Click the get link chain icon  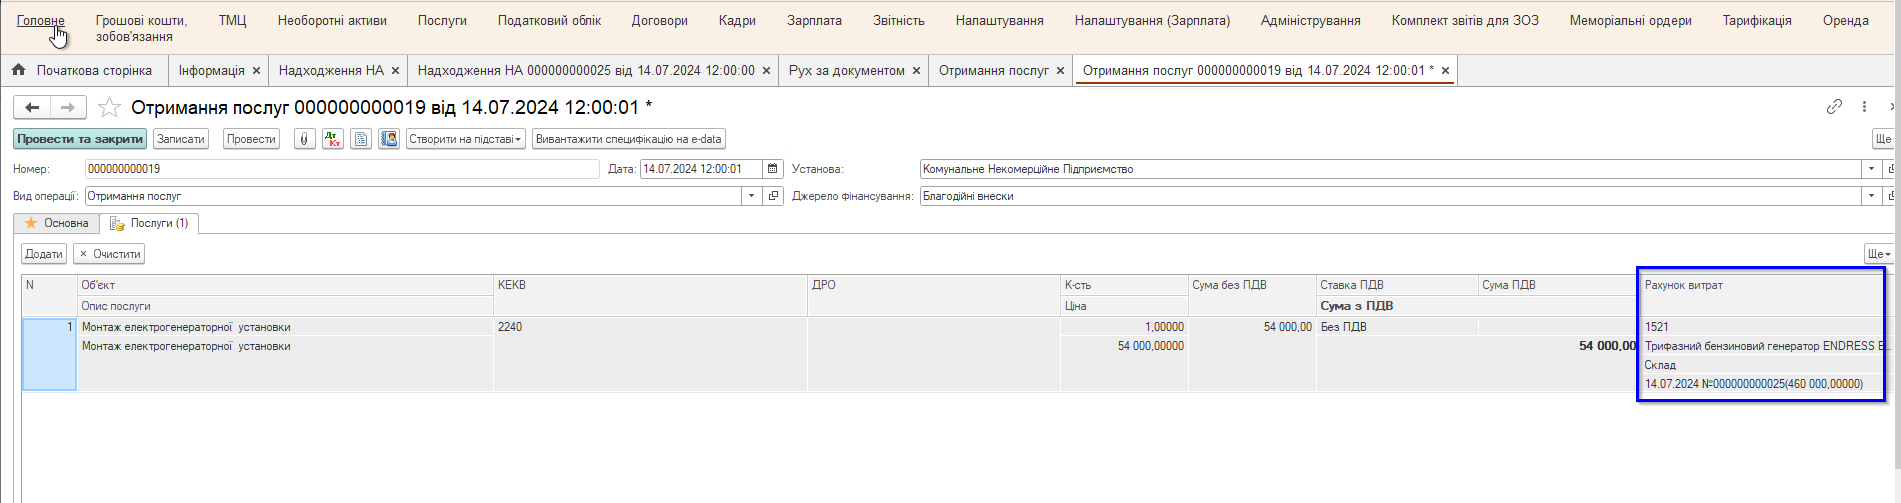tap(1834, 107)
